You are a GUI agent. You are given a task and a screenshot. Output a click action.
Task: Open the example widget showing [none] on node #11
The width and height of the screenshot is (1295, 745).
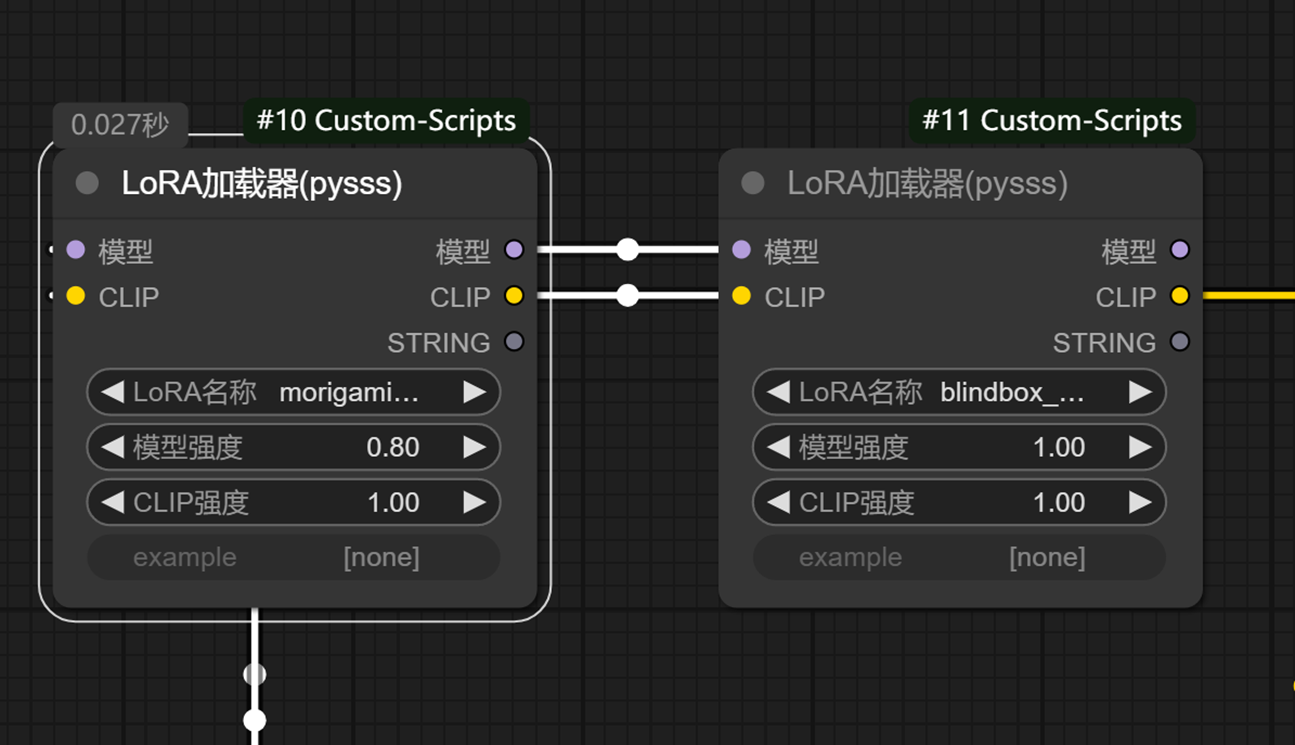click(958, 557)
